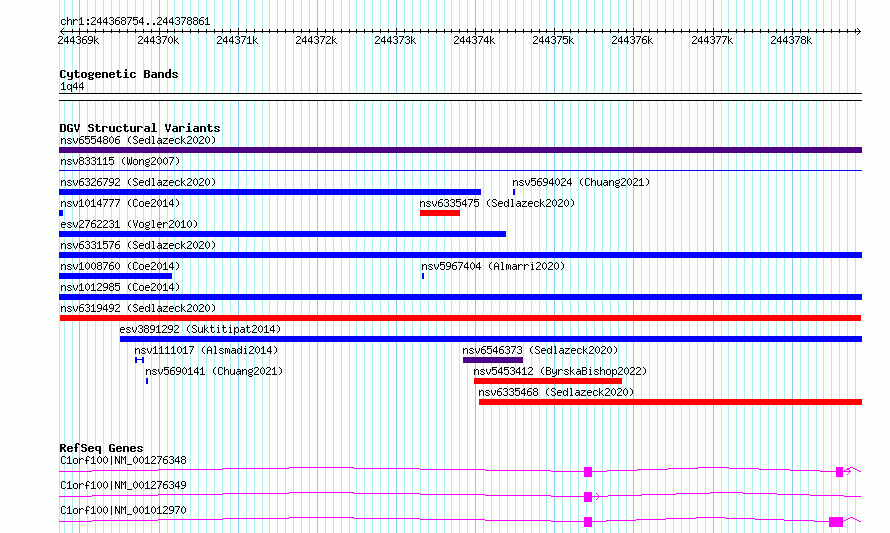Click the esv2762231 (Vogler2010) label

pos(129,224)
